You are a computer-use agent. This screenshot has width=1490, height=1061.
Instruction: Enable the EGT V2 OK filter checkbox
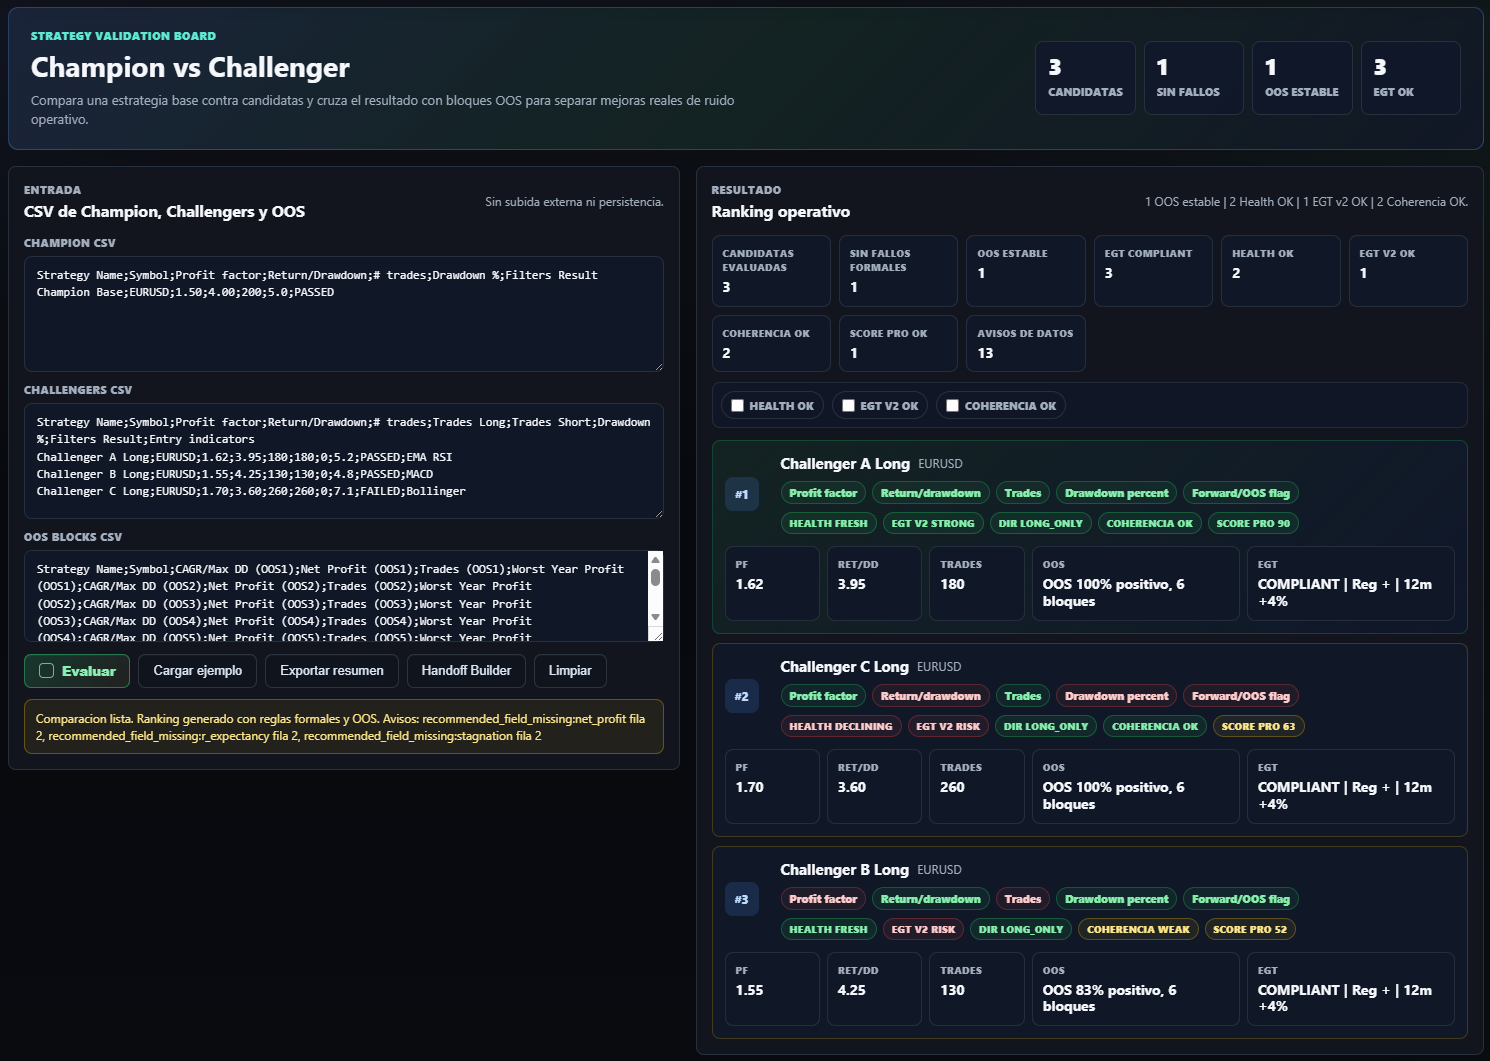pyautogui.click(x=848, y=406)
